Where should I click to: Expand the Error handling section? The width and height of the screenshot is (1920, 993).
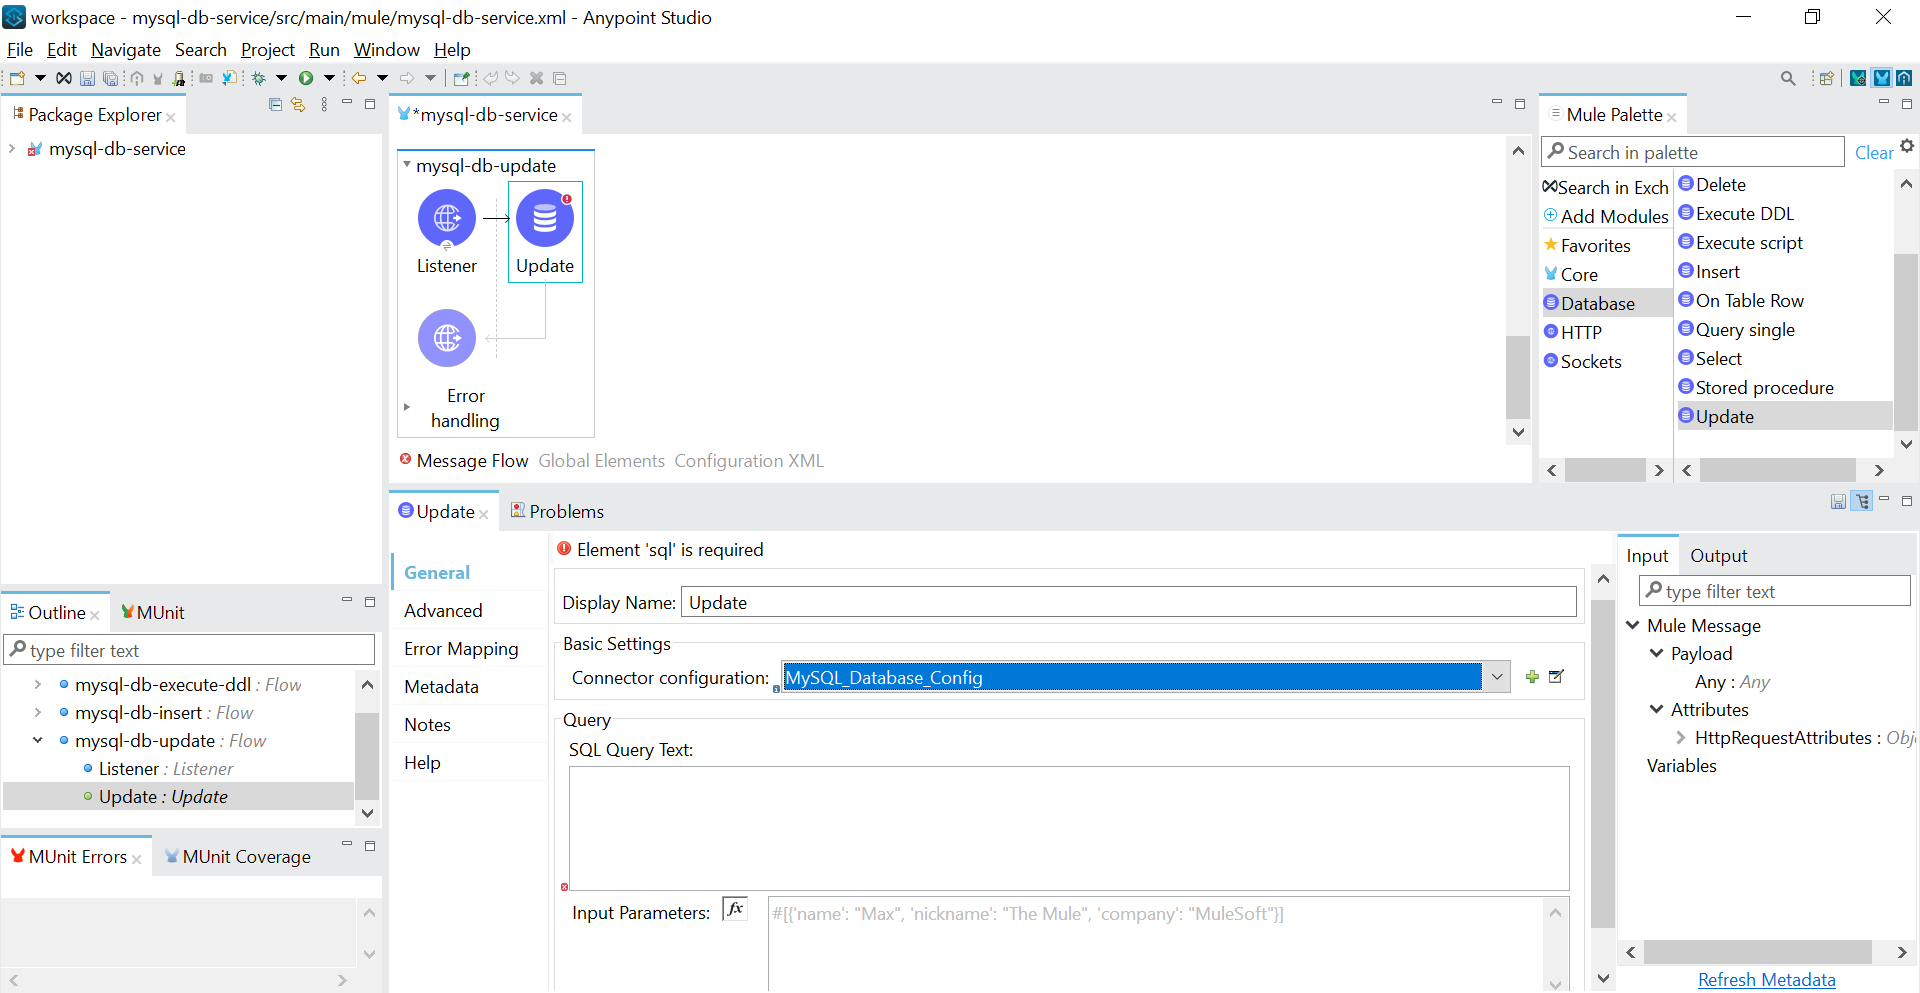coord(407,407)
